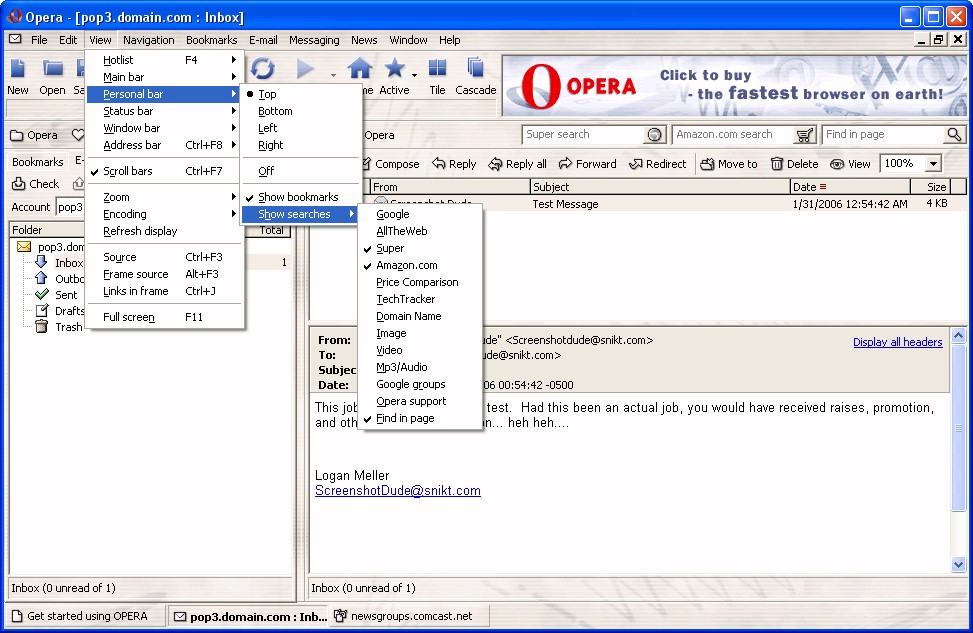Open the 100% zoom dropdown

coord(933,164)
